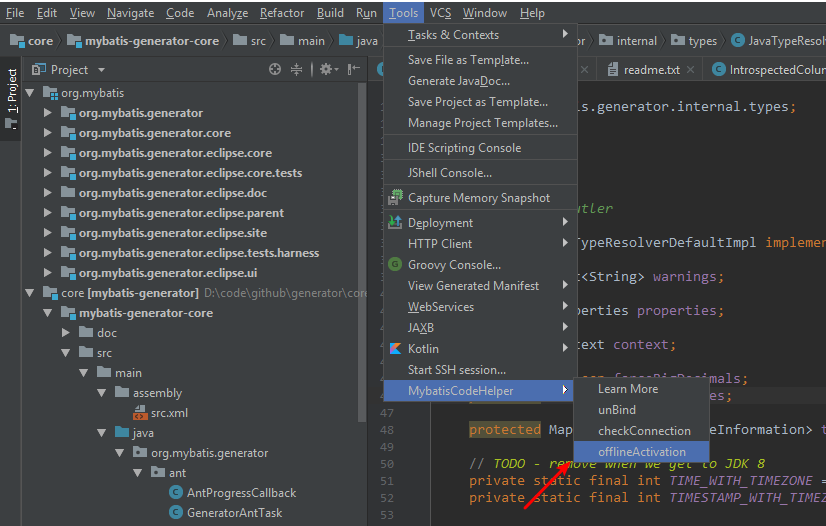Click the Capture Memory Snapshot icon
Viewport: 826px width, 526px height.
395,197
